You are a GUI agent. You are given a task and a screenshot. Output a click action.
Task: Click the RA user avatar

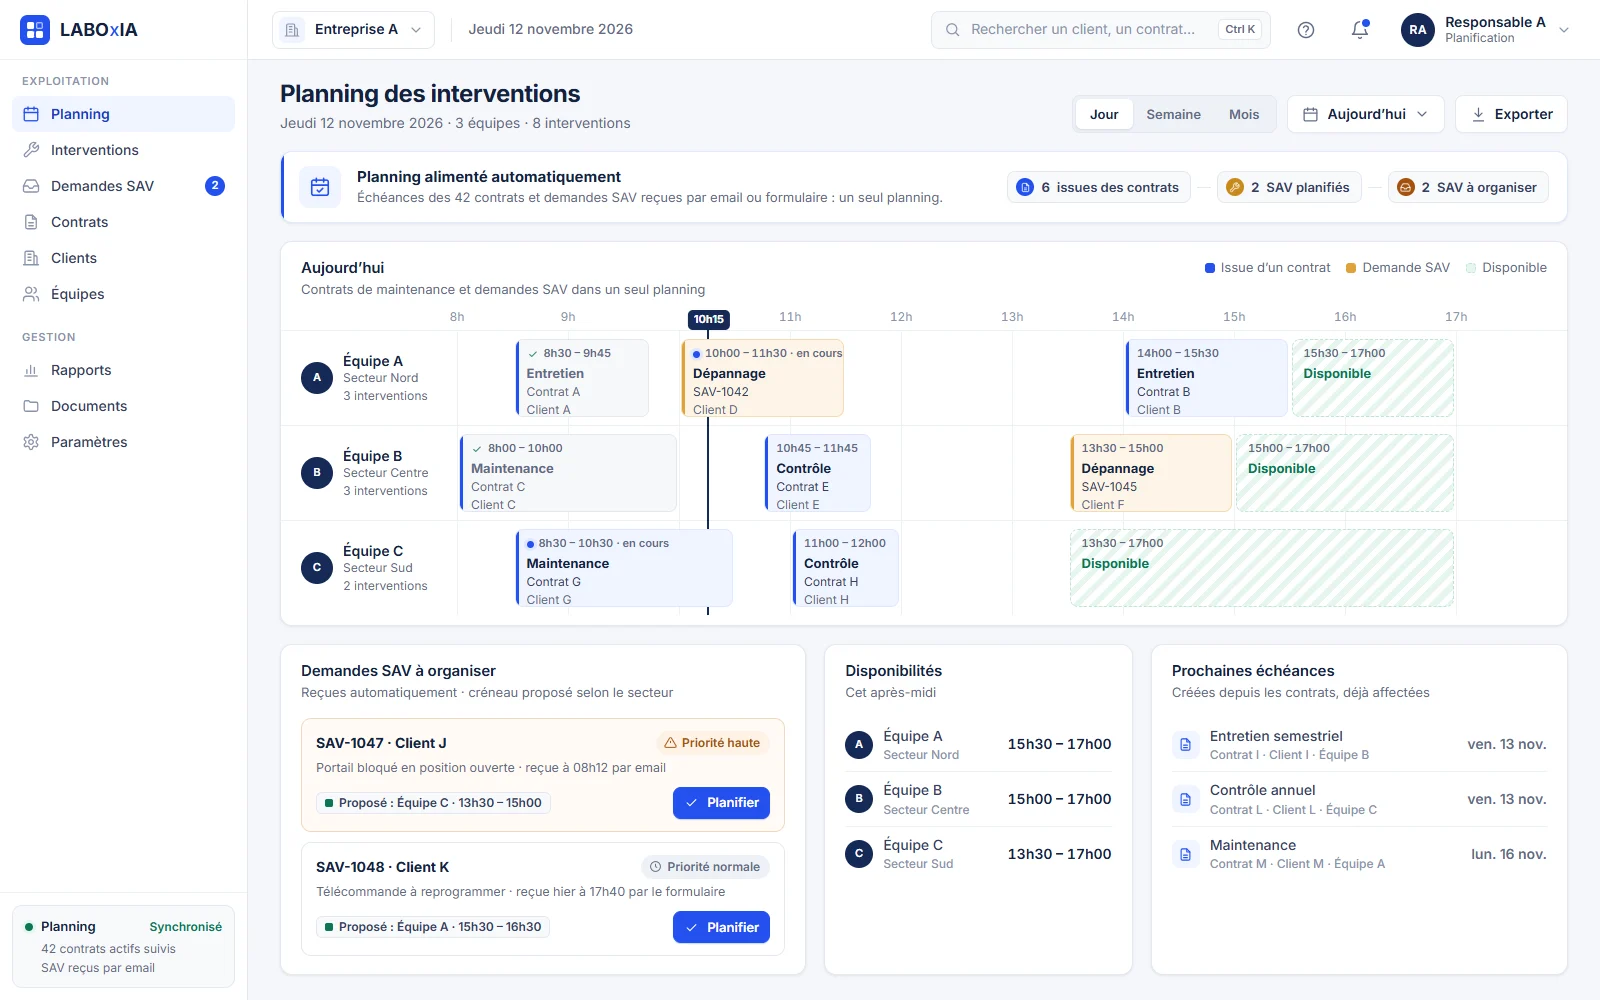click(1418, 30)
